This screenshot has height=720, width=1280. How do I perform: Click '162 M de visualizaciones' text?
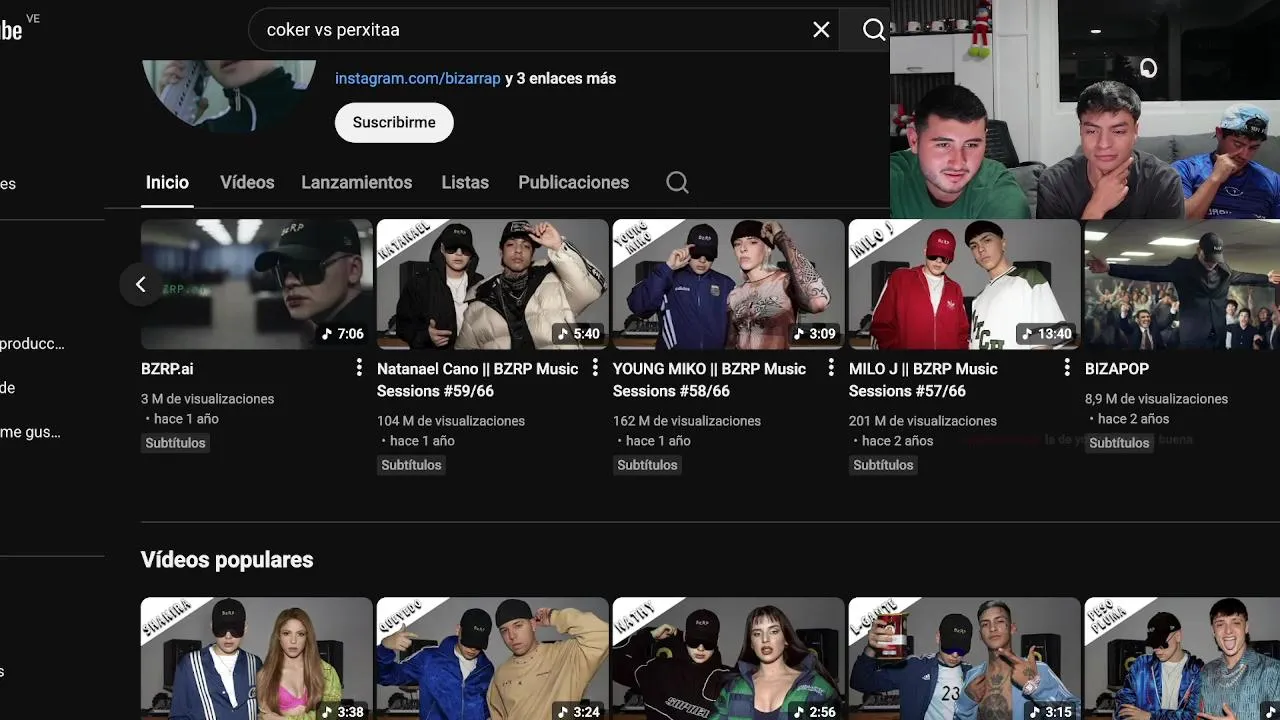click(687, 421)
